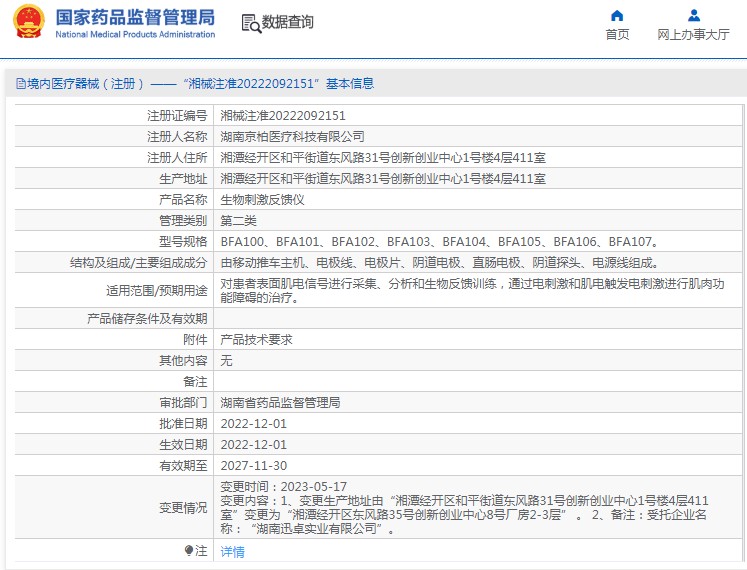Click the user icon above 网上办事大厅
This screenshot has height=570, width=747.
point(693,15)
